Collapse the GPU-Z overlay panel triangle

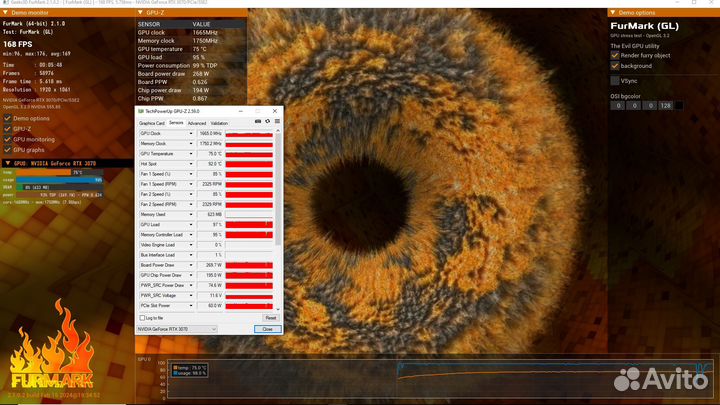pos(141,13)
